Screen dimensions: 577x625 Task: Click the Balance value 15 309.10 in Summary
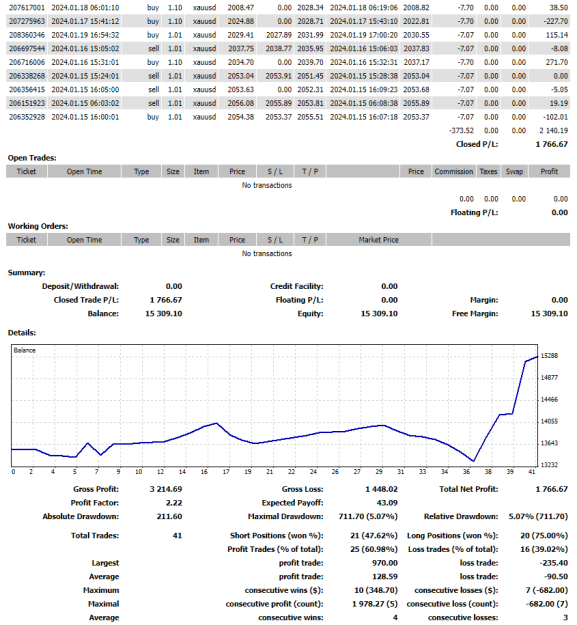(164, 314)
